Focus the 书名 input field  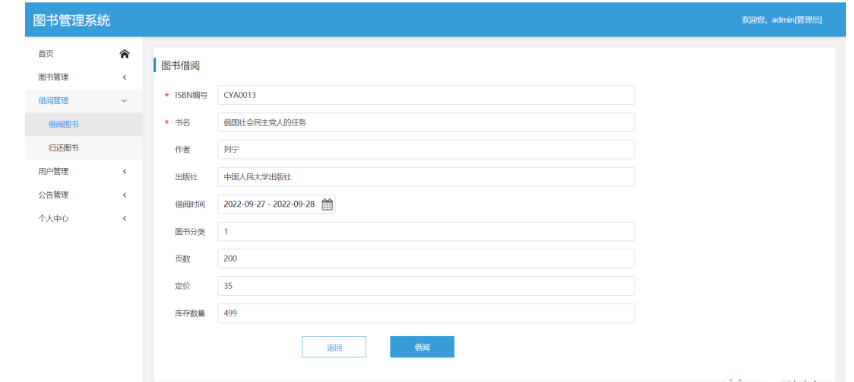[426, 122]
